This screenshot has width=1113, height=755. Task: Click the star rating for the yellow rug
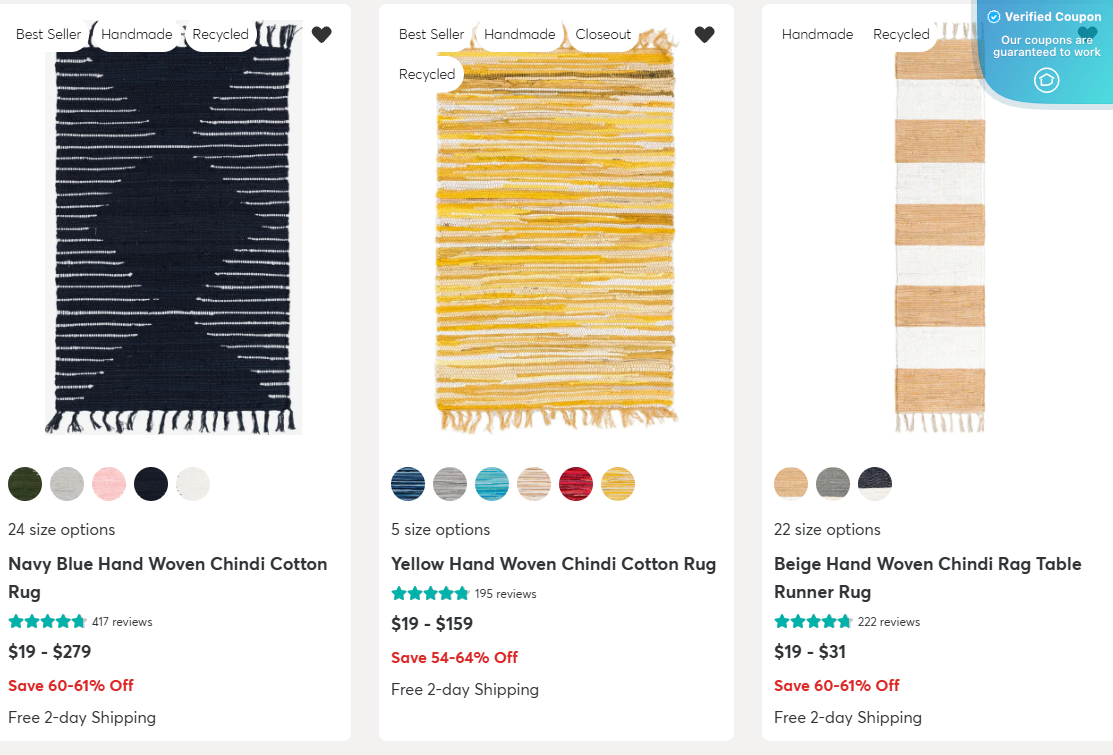point(430,593)
